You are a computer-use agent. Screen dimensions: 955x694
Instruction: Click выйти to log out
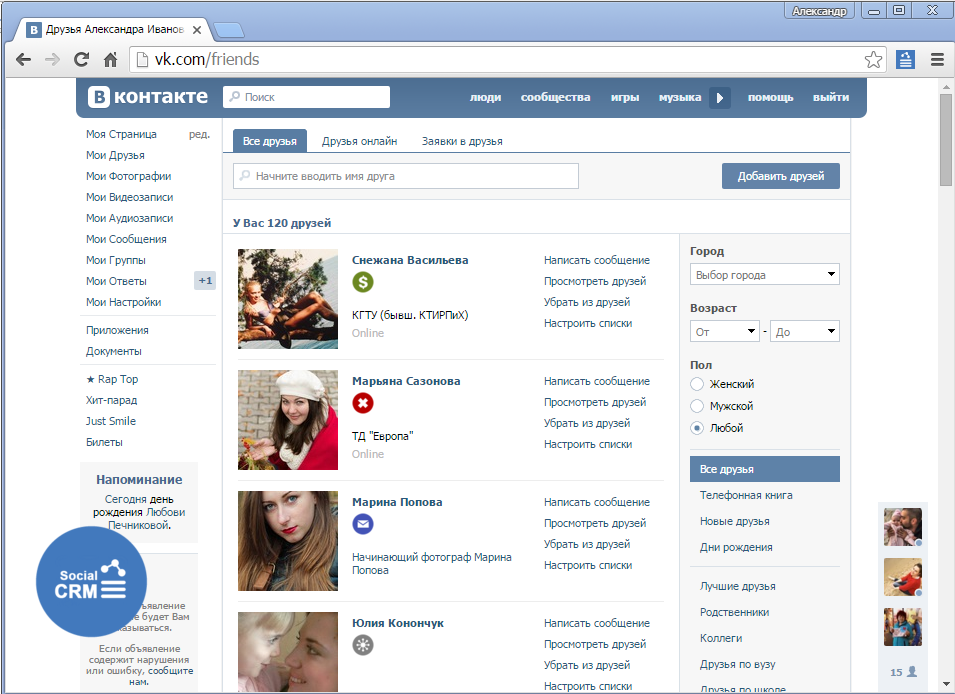[x=831, y=97]
